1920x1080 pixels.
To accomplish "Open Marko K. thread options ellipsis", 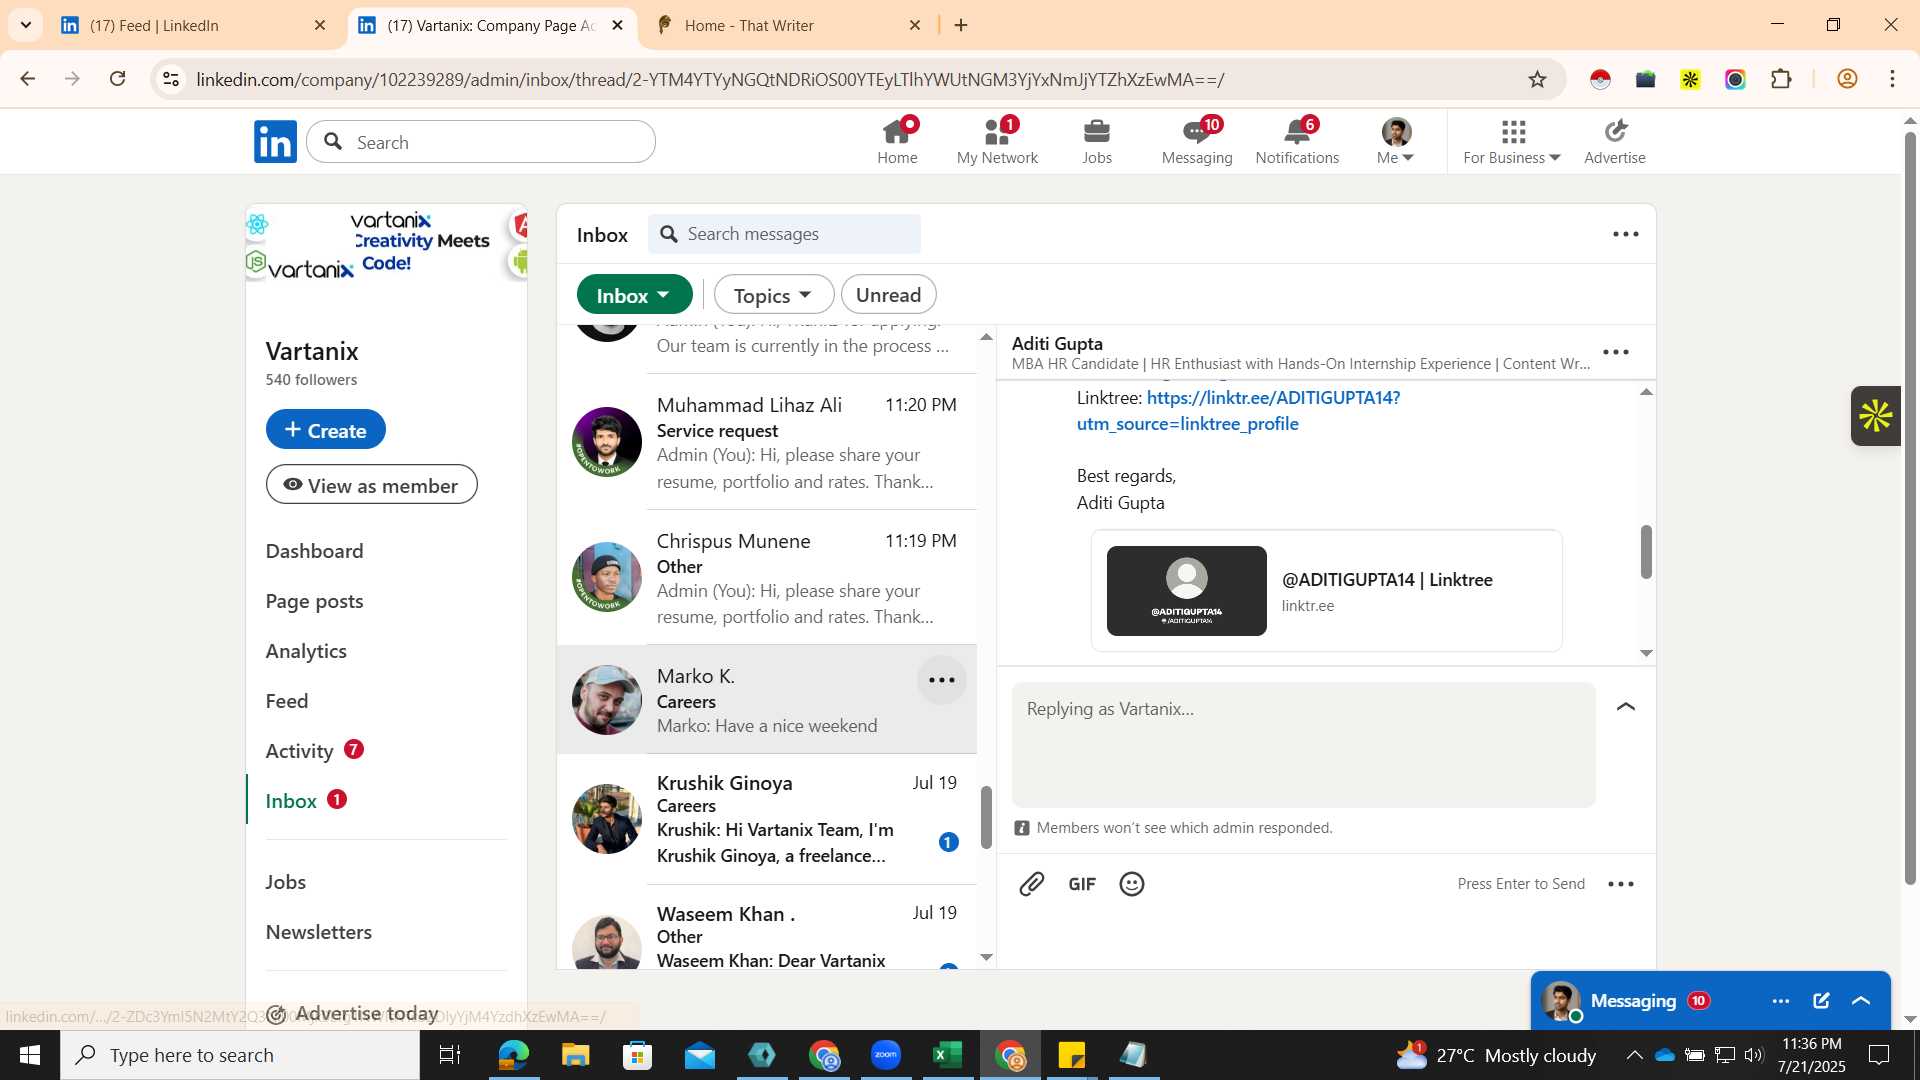I will 942,680.
